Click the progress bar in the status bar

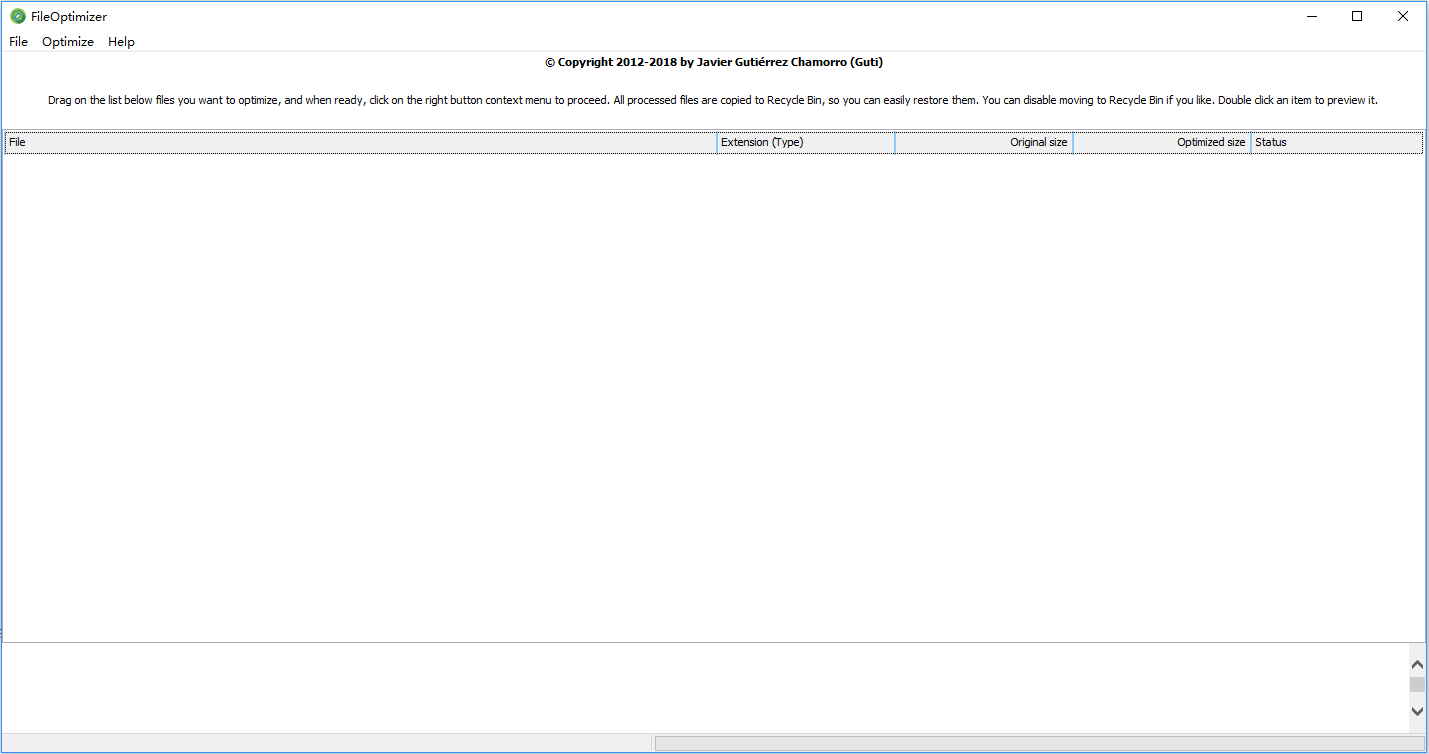click(x=1040, y=743)
